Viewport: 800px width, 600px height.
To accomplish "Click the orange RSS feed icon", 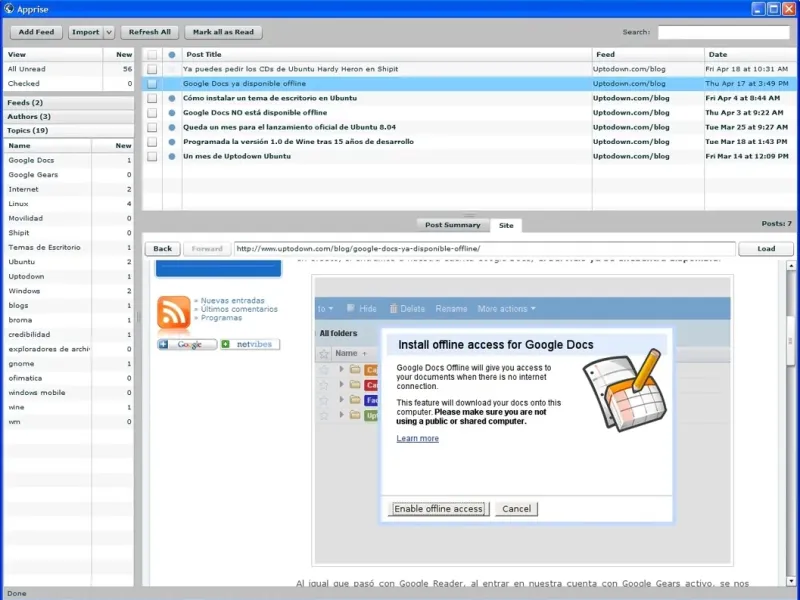I will click(x=173, y=312).
